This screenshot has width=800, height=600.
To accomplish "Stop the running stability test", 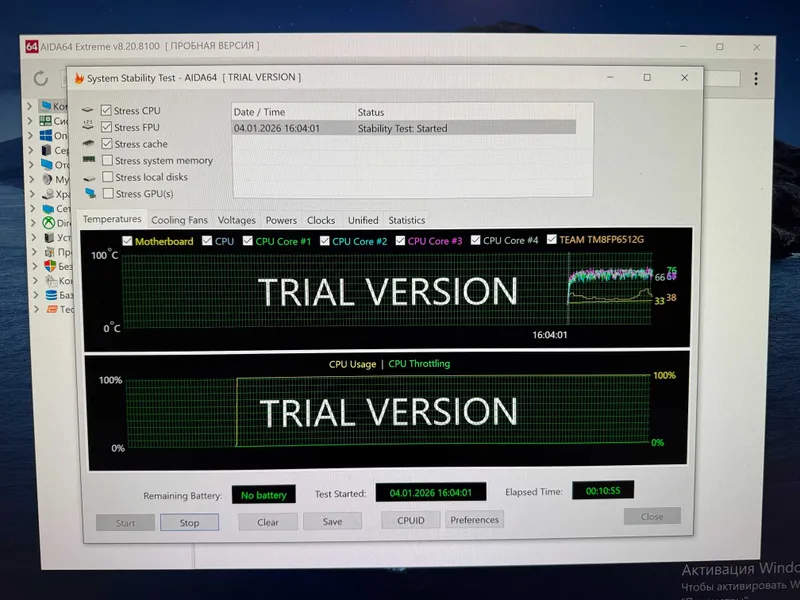I will 189,522.
